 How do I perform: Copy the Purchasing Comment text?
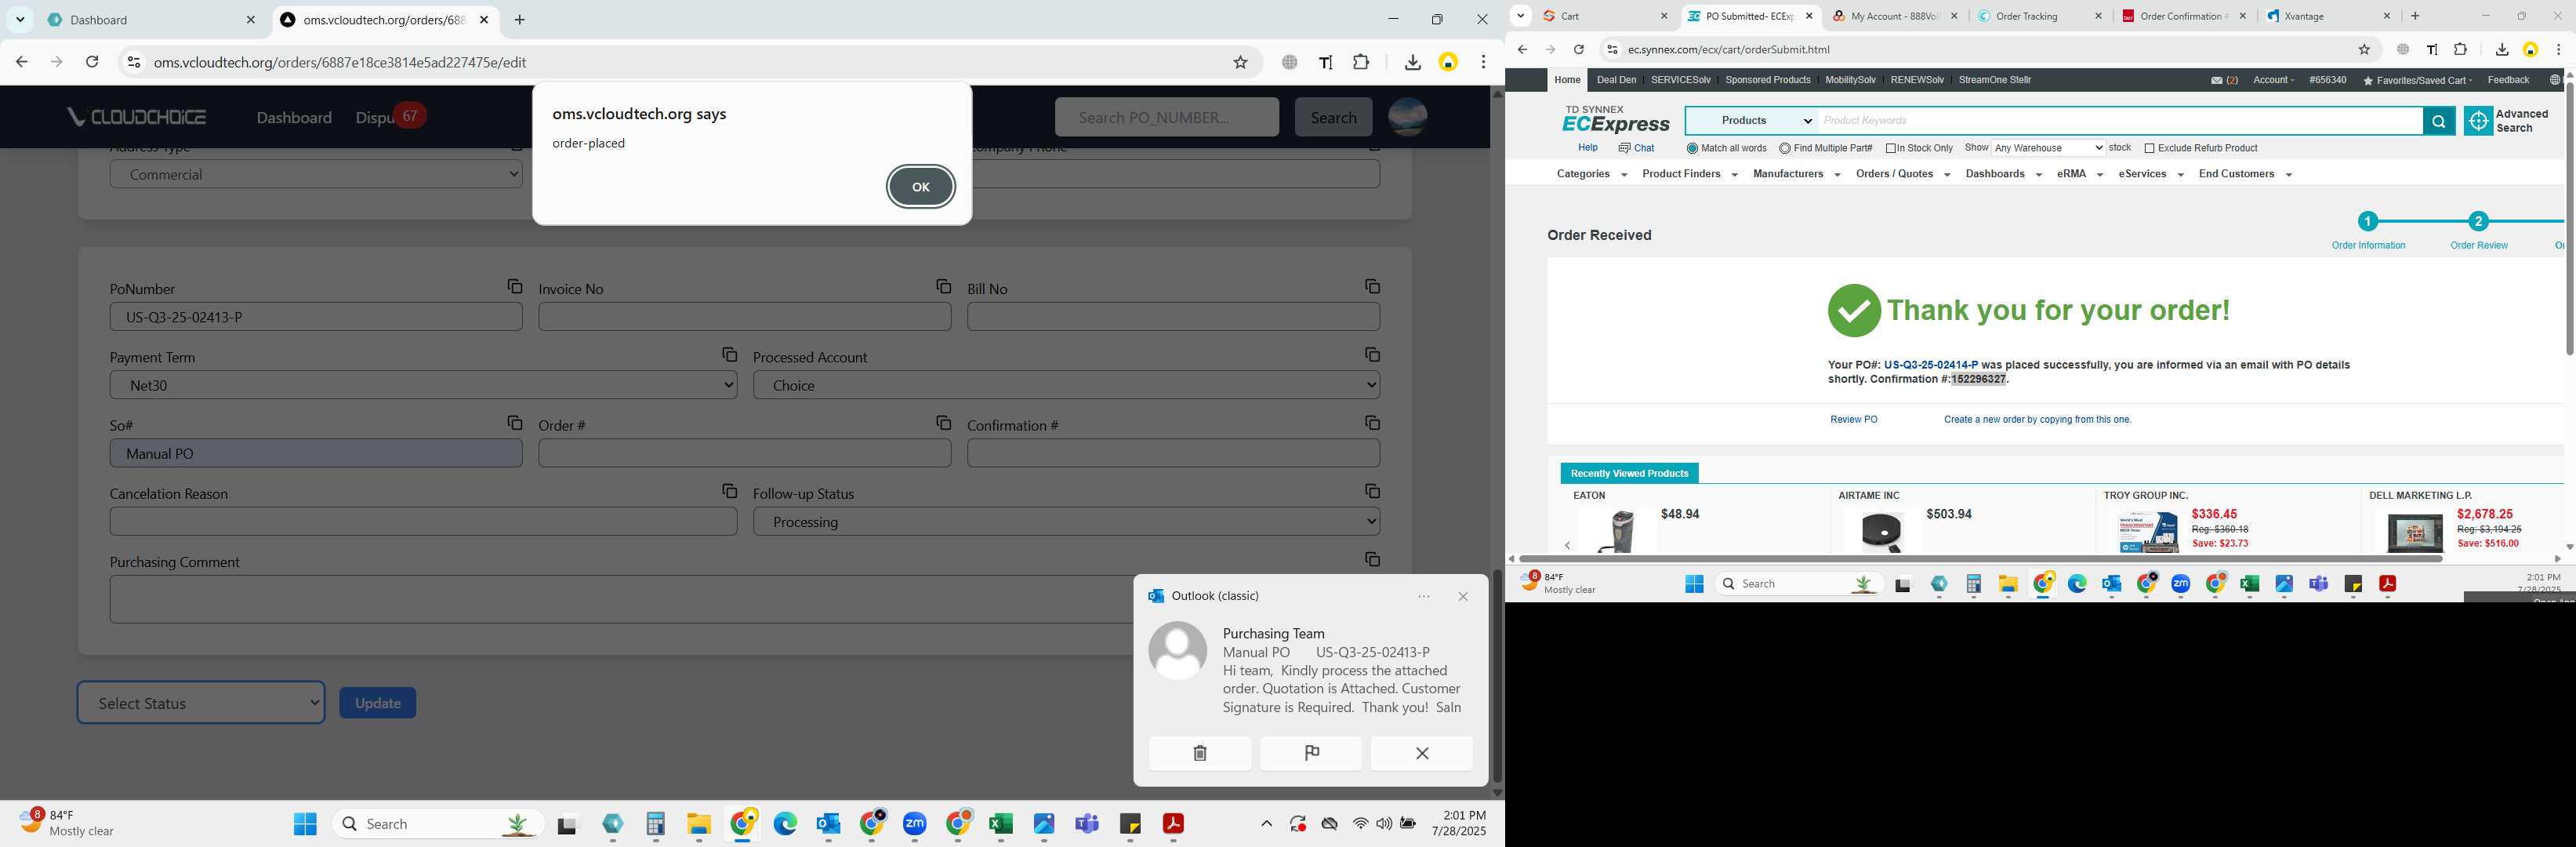(1372, 559)
